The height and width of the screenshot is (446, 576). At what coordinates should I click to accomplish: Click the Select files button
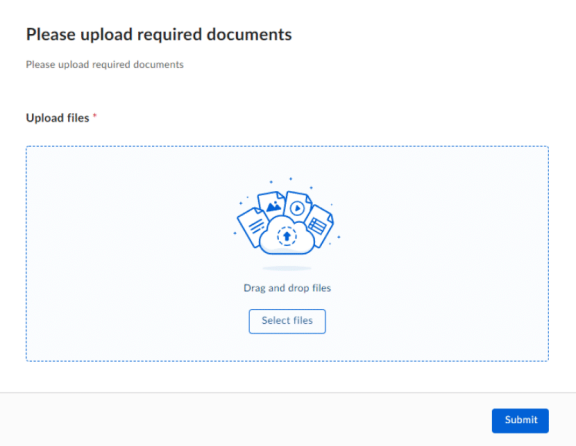[287, 321]
